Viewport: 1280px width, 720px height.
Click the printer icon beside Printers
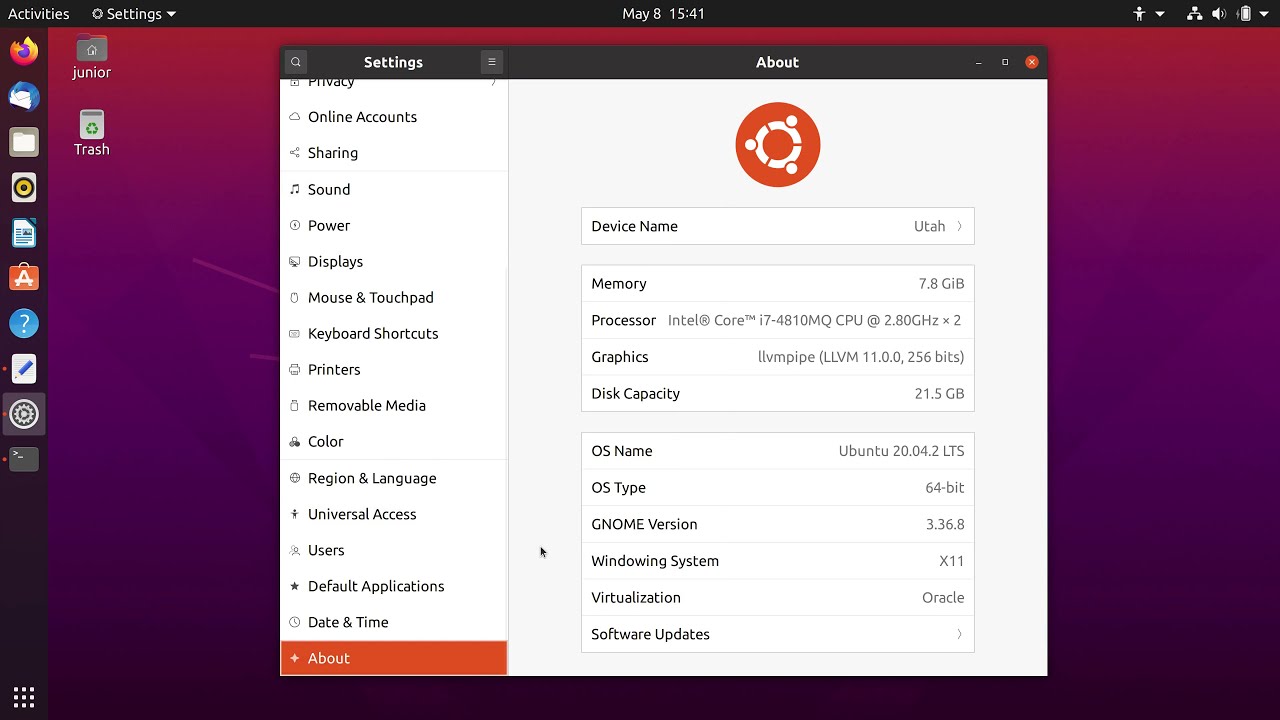(294, 369)
